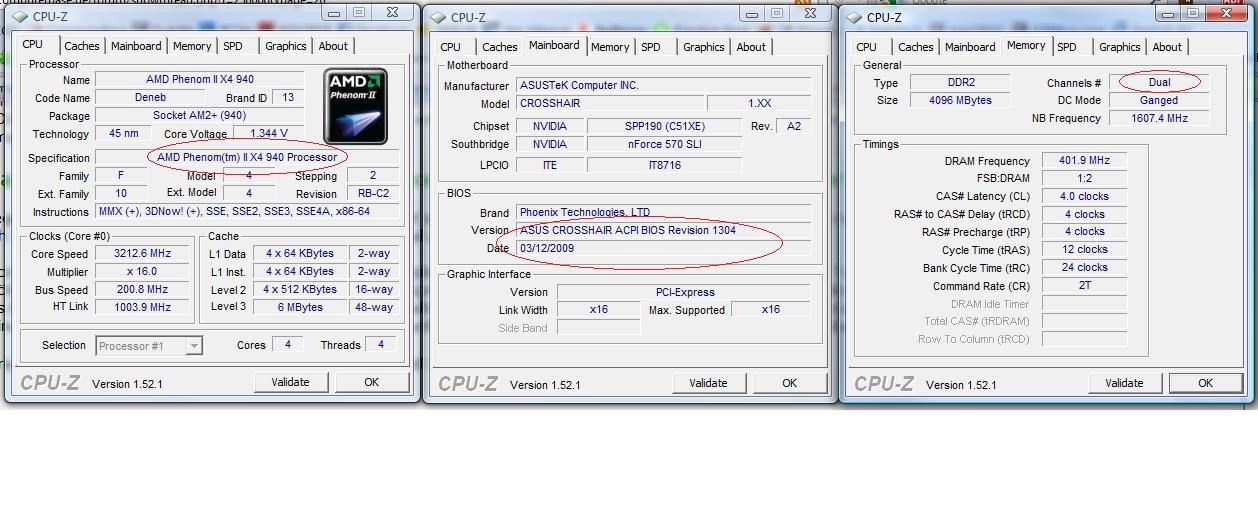Select Mainboard tab in middle window

(554, 45)
